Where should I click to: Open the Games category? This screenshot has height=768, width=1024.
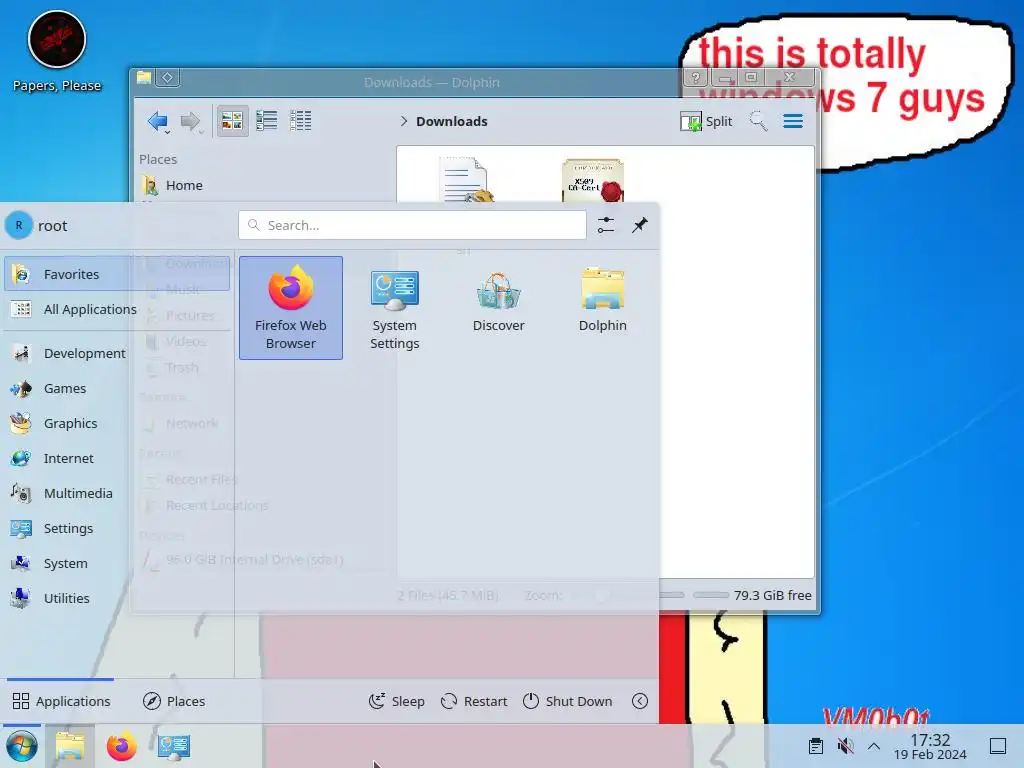click(117, 389)
